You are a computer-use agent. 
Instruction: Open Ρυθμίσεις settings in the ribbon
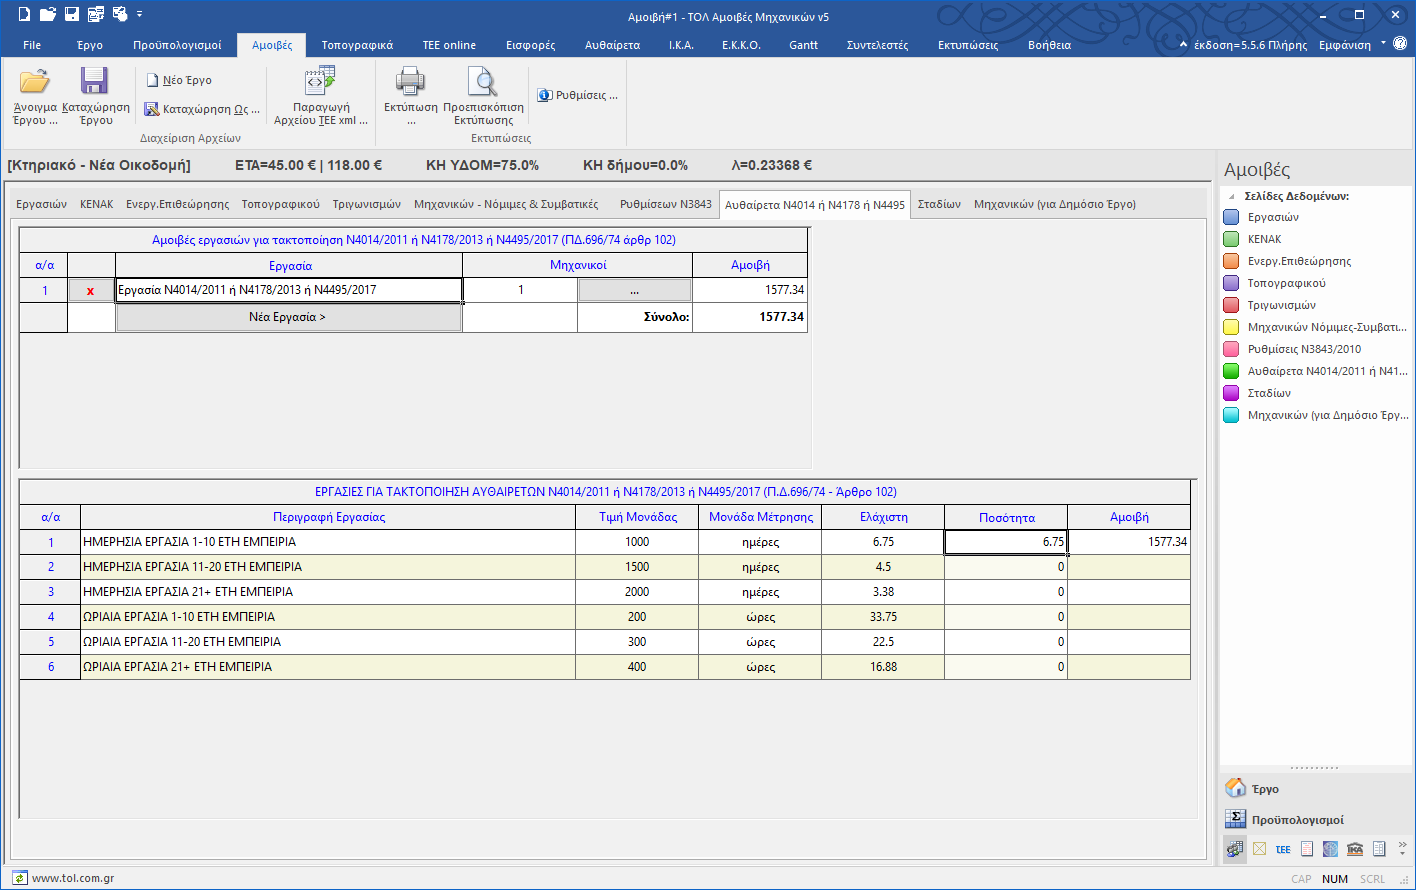[578, 95]
